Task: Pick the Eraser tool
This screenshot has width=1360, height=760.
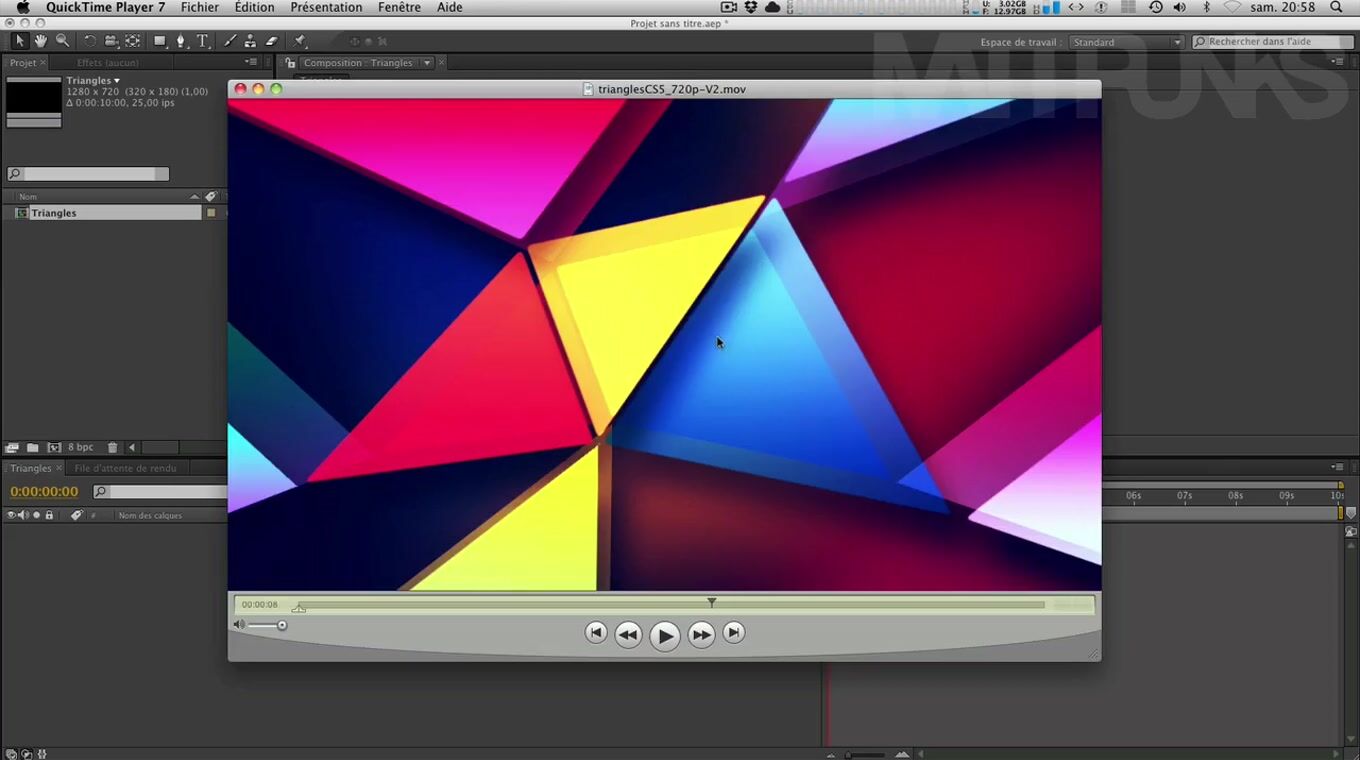Action: [x=271, y=41]
